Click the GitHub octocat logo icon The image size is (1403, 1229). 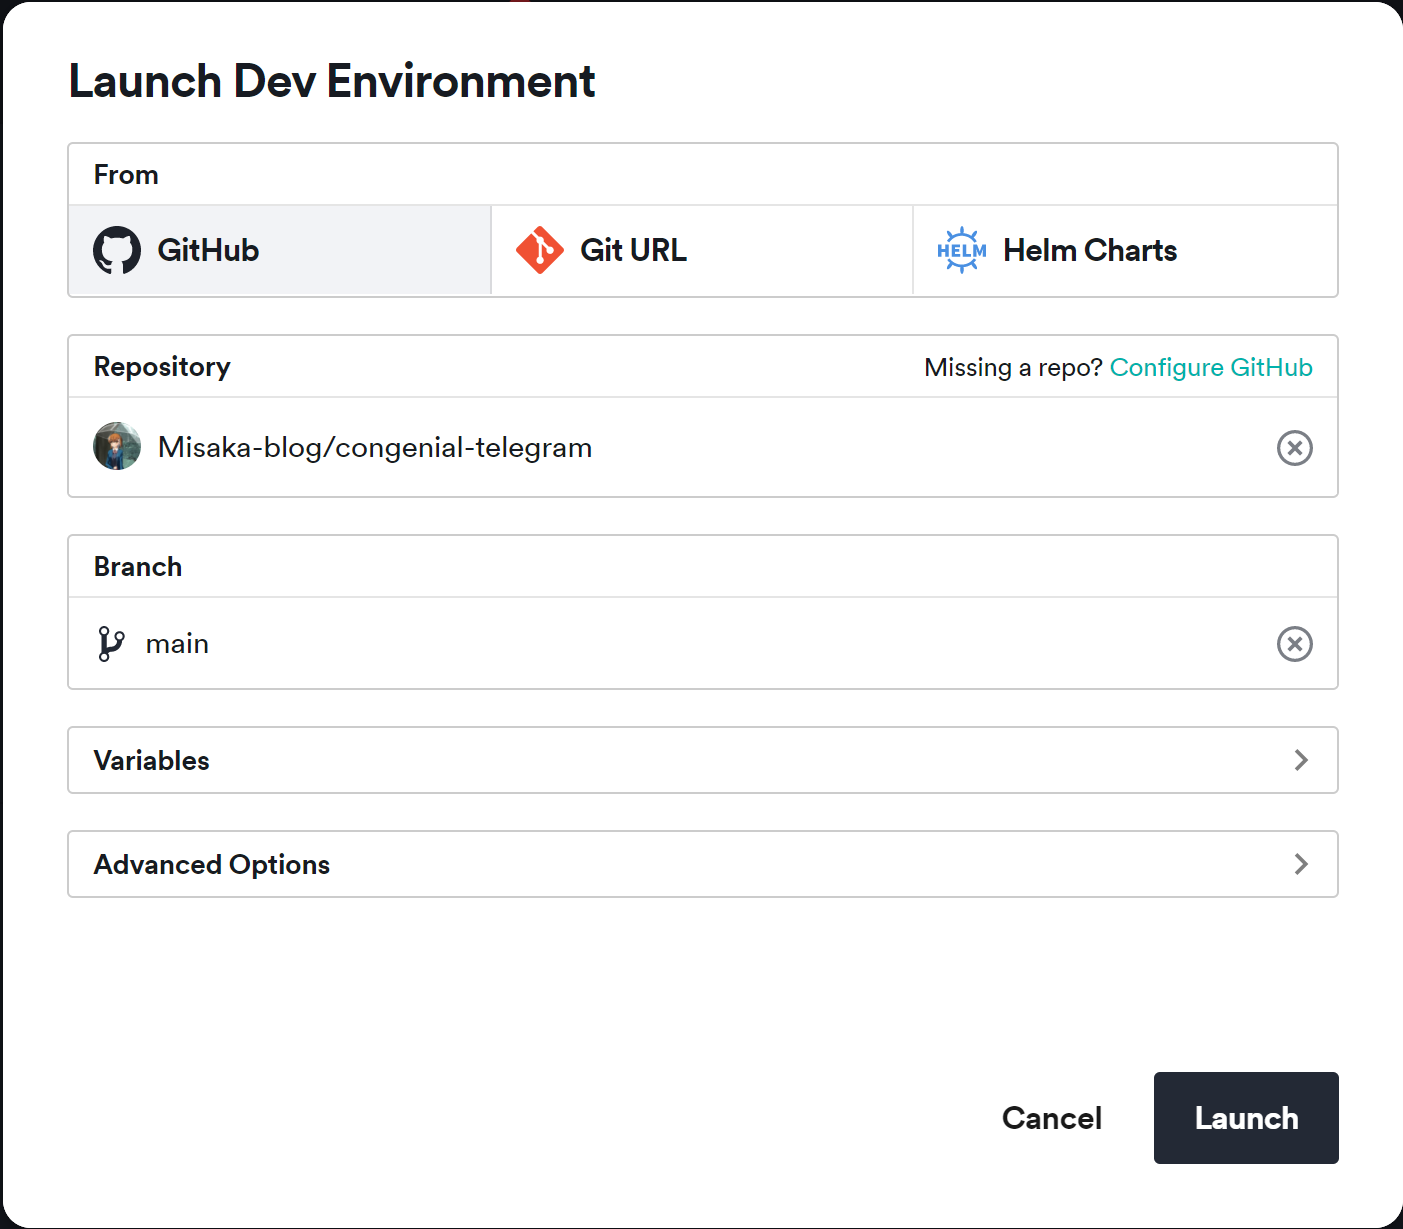(117, 250)
